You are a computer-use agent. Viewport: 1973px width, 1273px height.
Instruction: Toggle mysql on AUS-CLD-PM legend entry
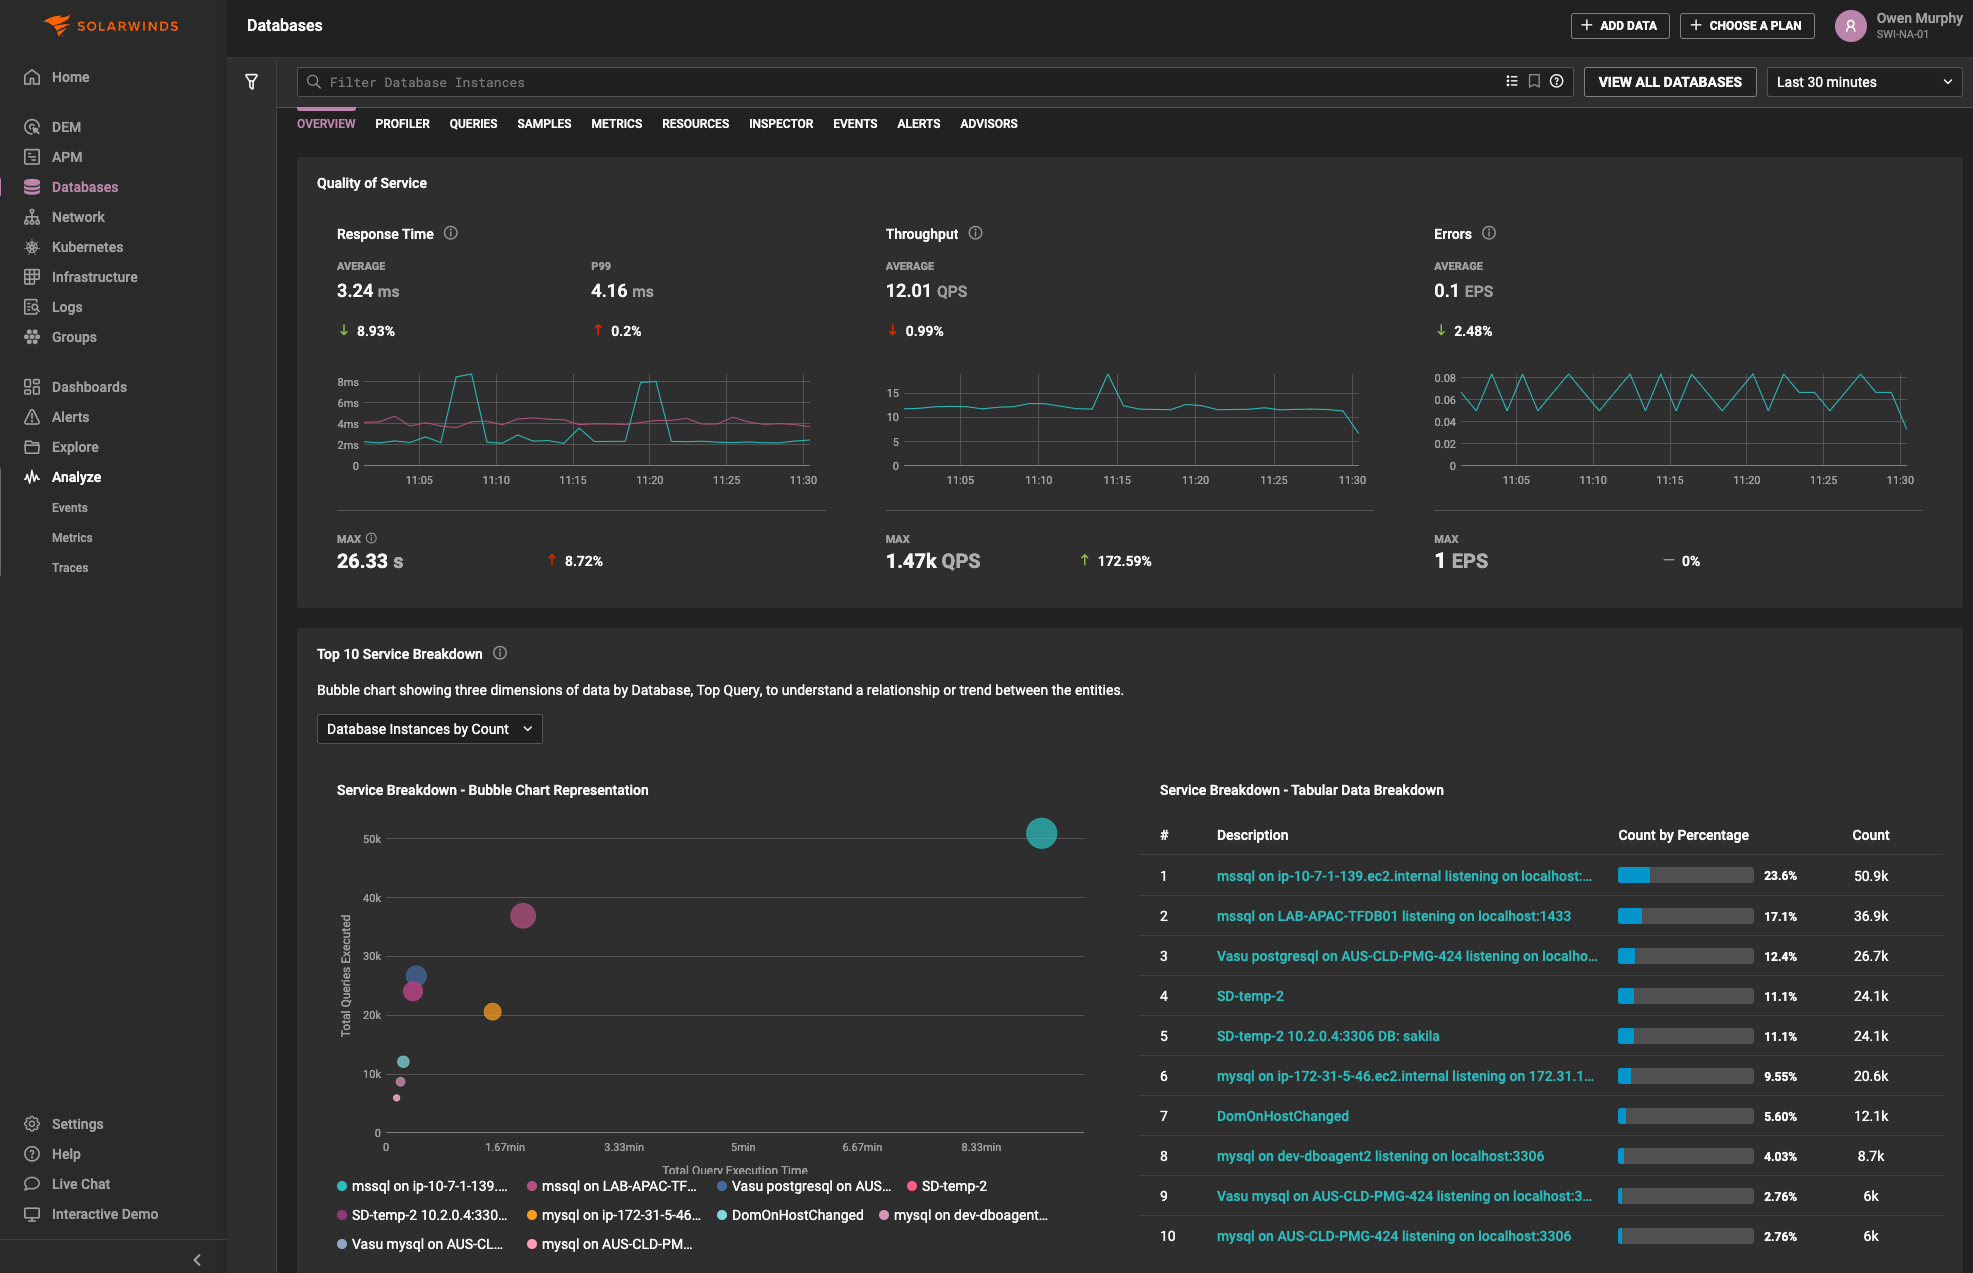click(x=610, y=1244)
